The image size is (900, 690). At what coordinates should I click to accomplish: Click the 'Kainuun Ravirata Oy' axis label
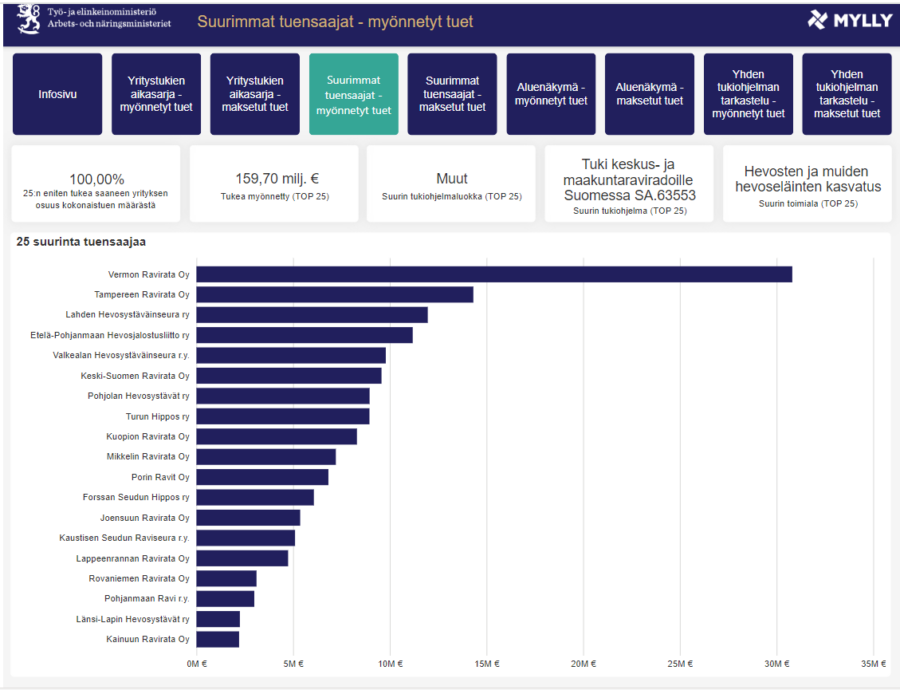(148, 639)
